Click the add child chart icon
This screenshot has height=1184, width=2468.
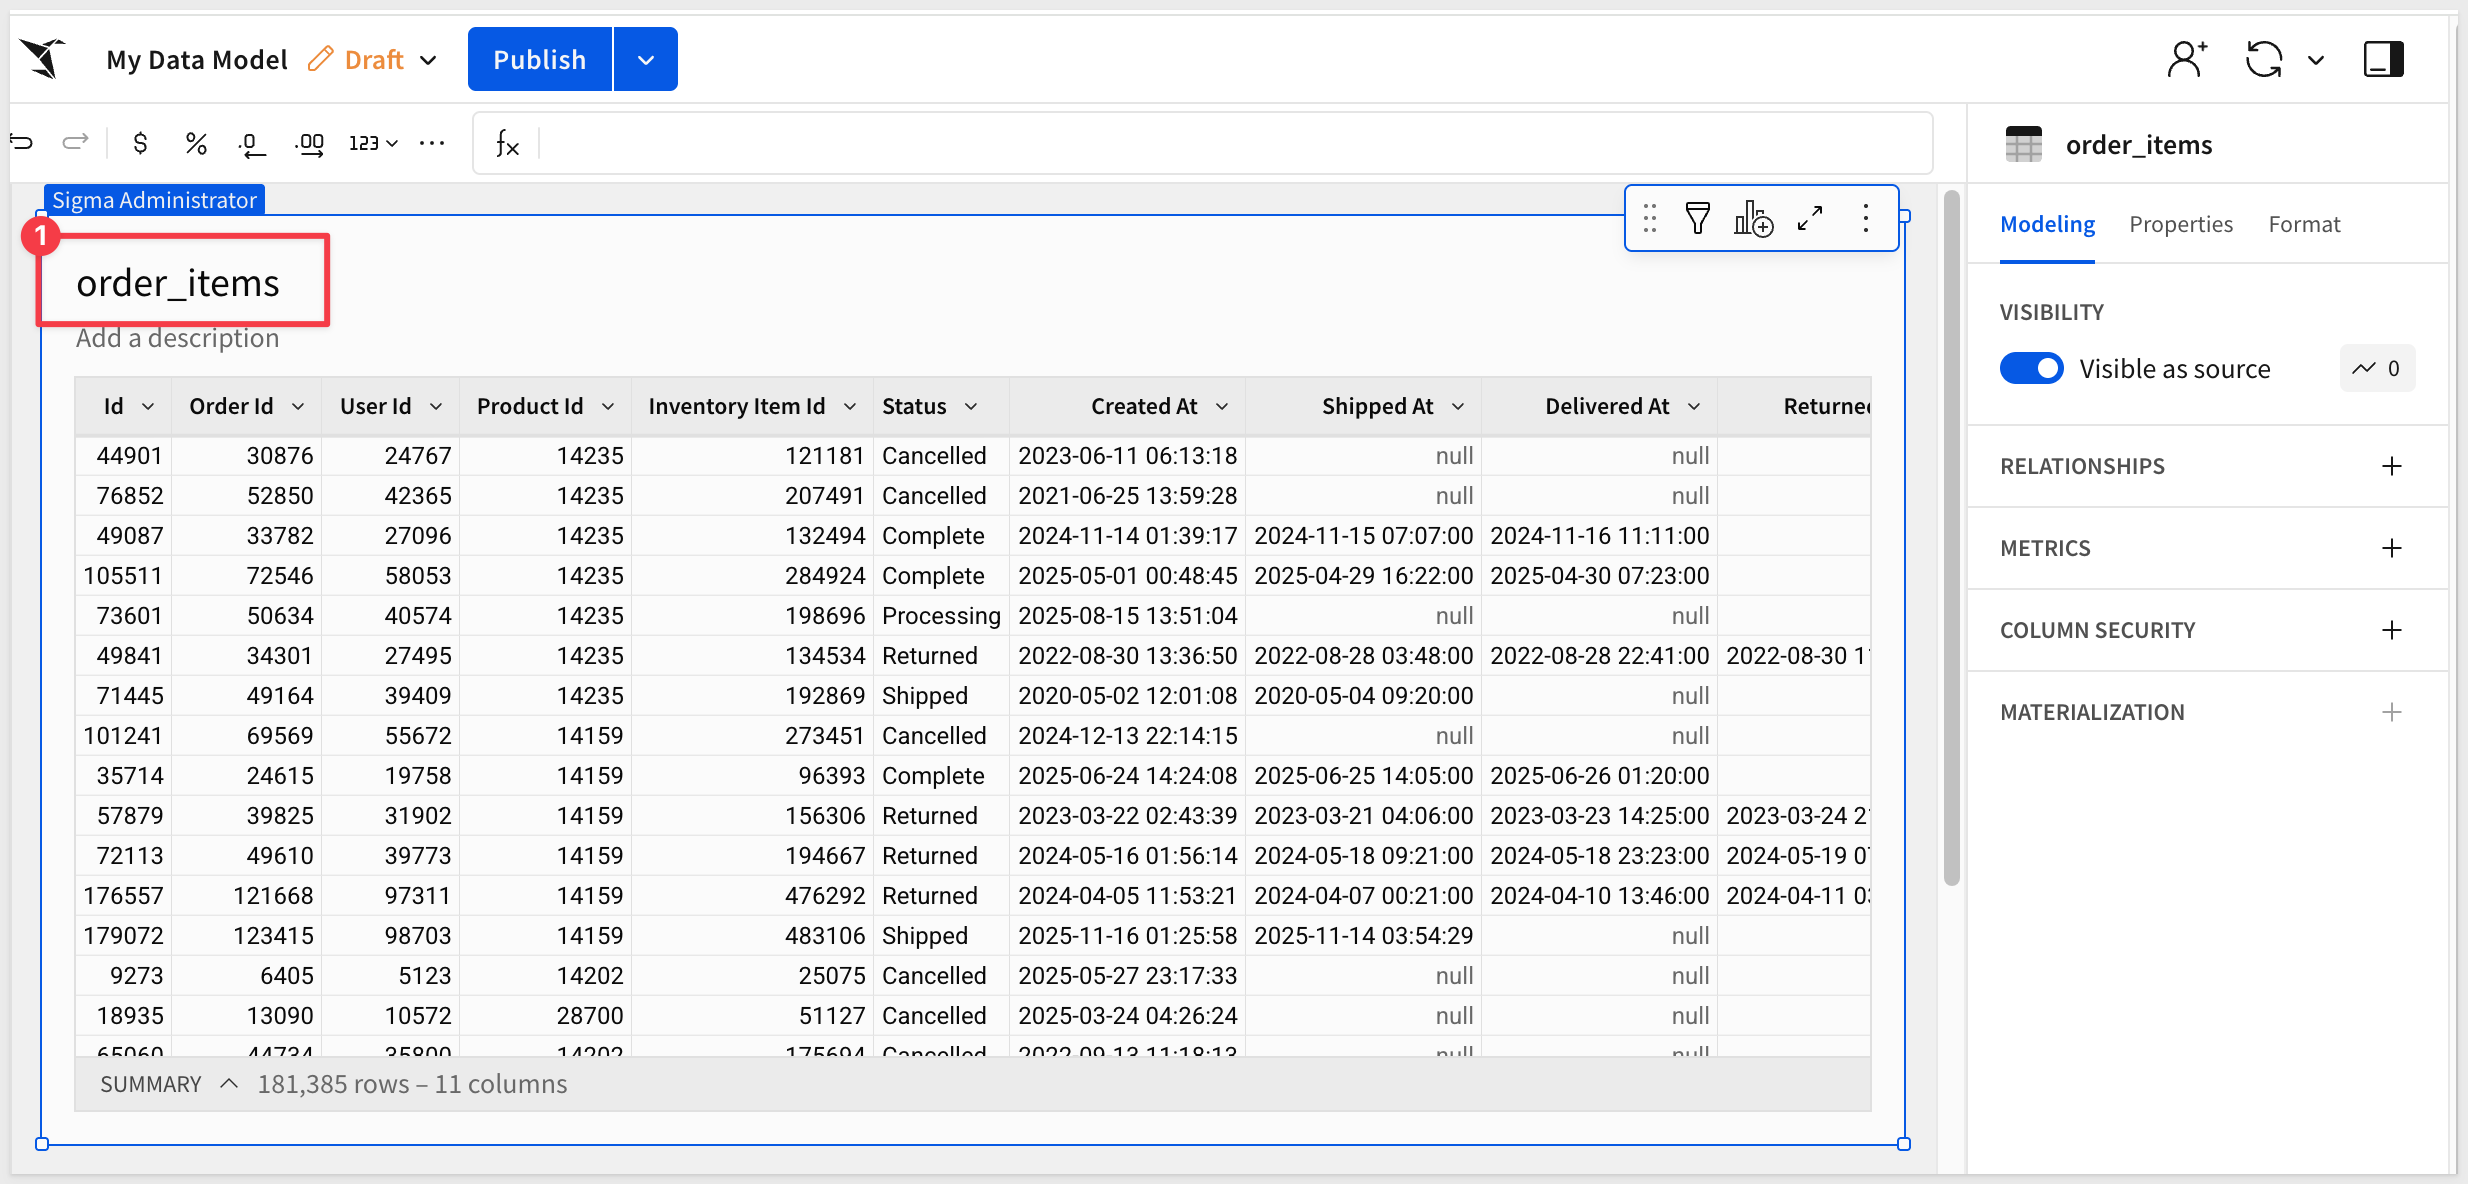click(1753, 218)
